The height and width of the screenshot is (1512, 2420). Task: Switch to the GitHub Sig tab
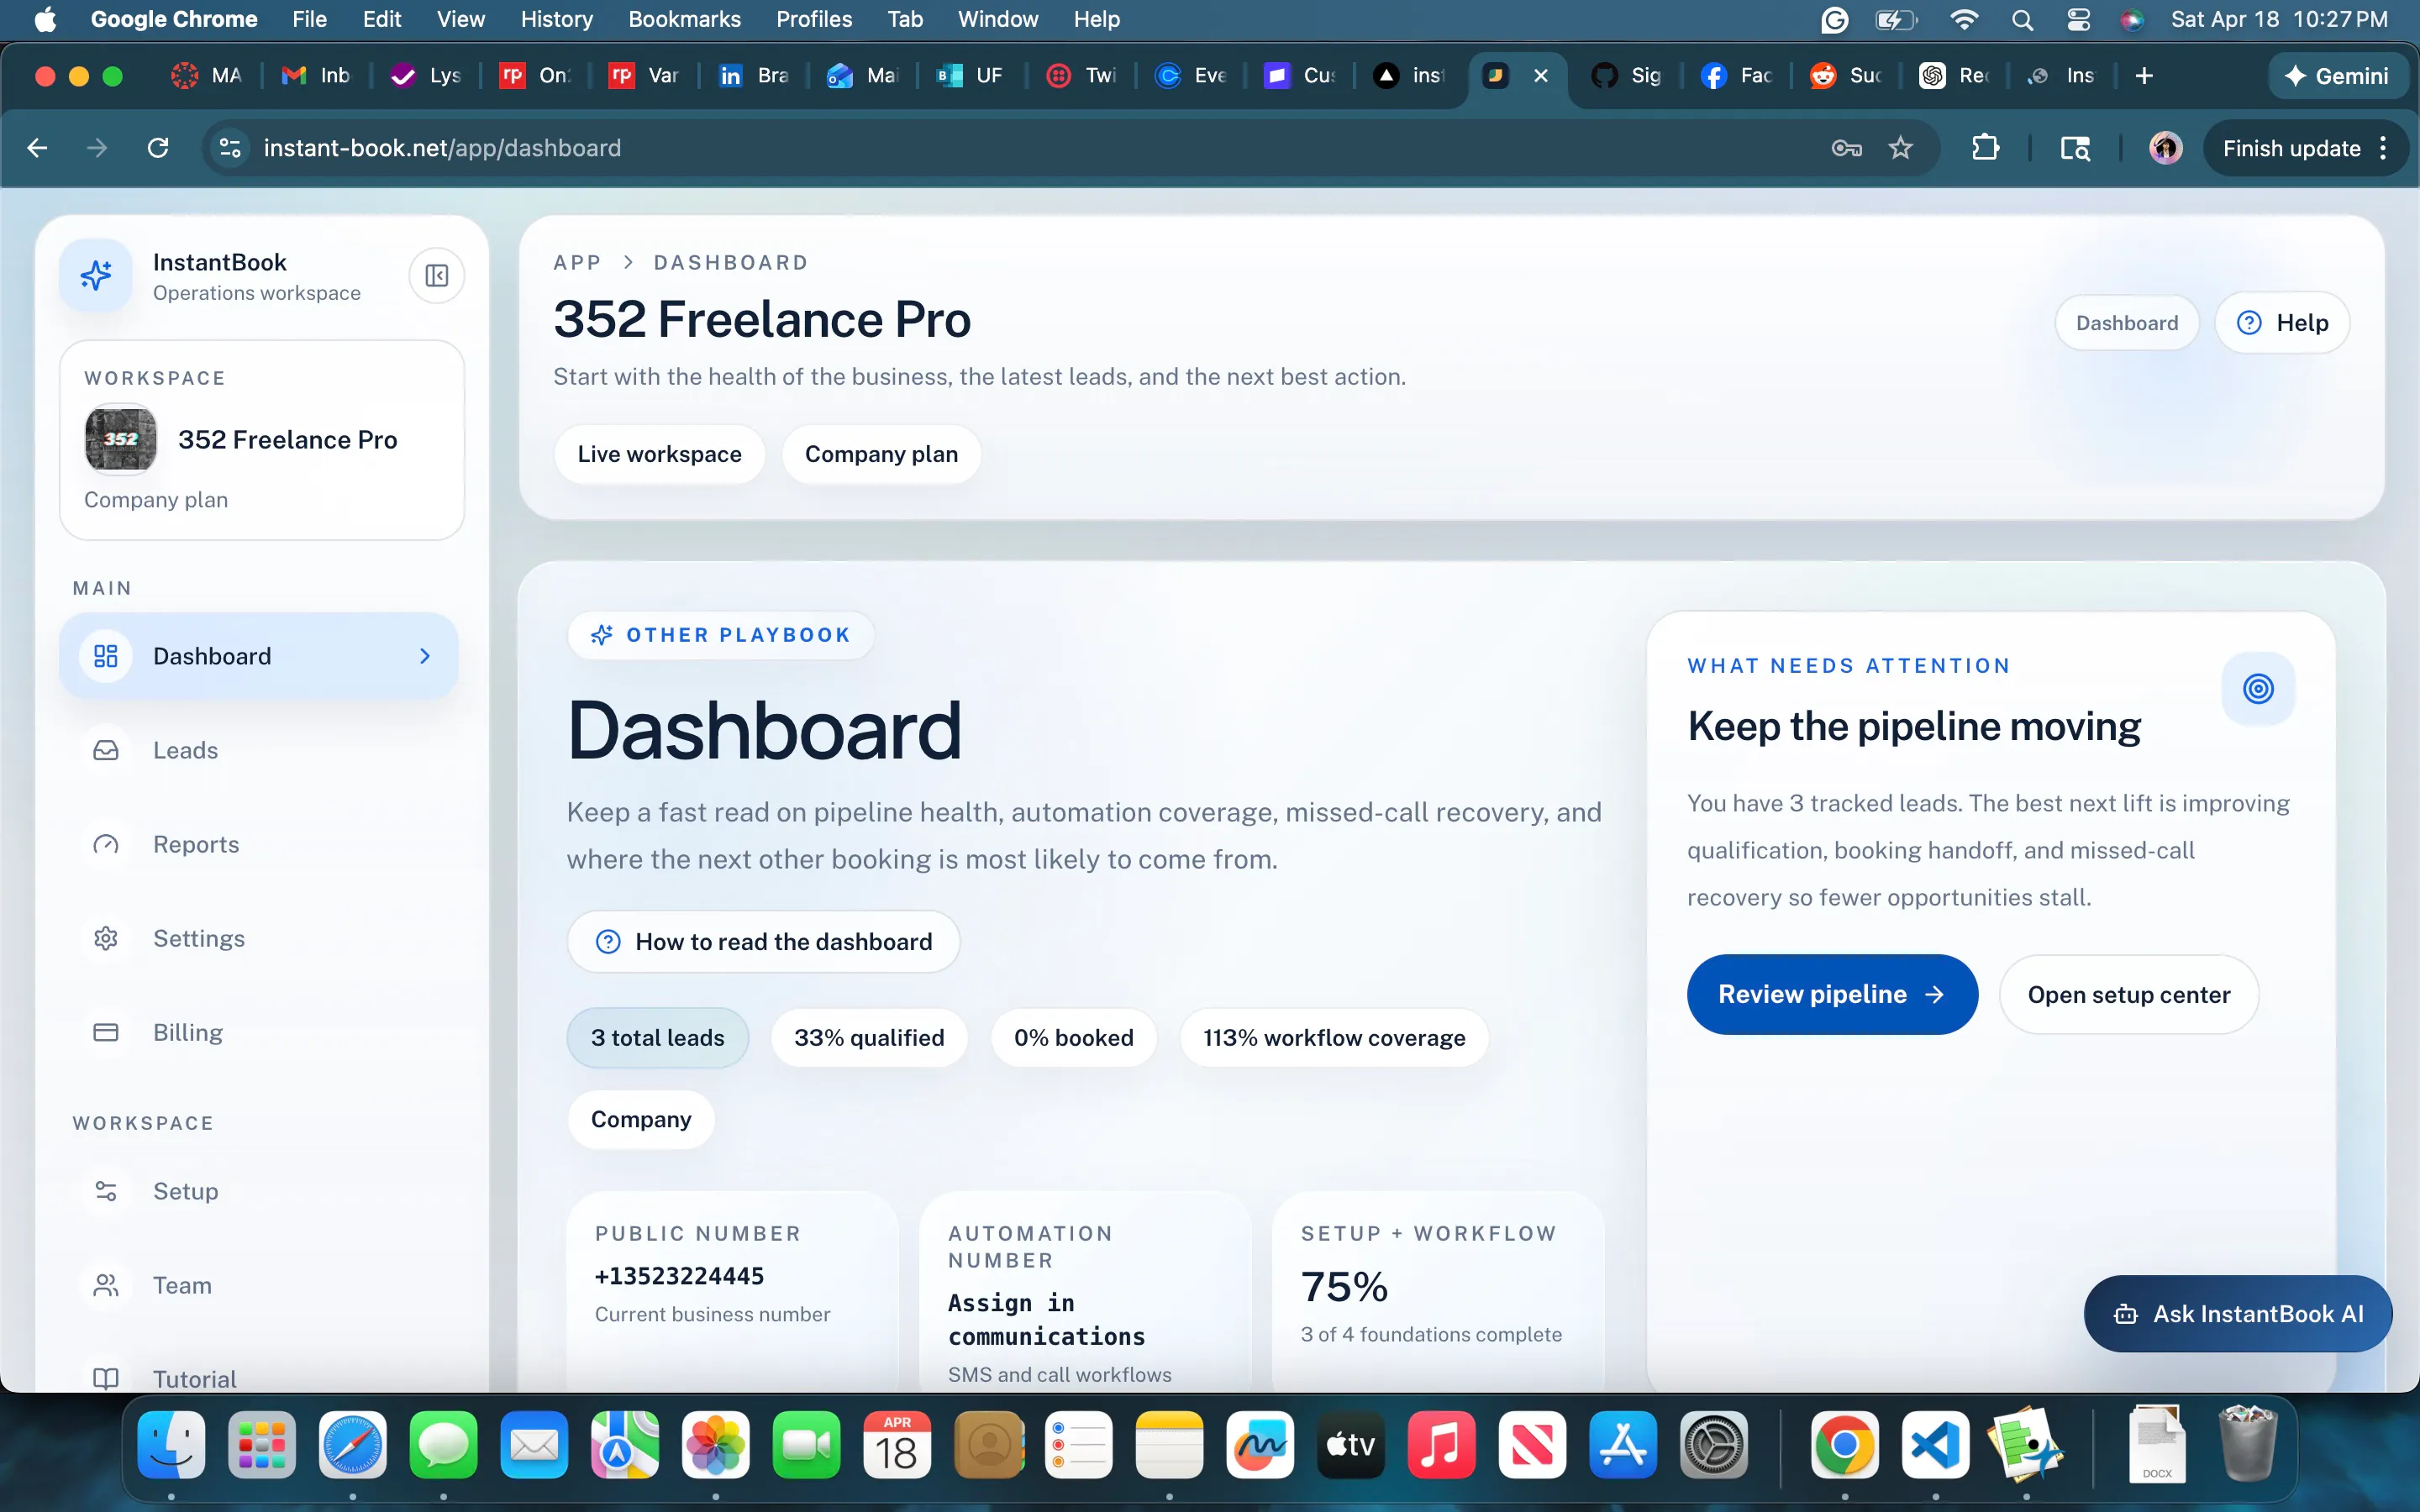[x=1627, y=76]
